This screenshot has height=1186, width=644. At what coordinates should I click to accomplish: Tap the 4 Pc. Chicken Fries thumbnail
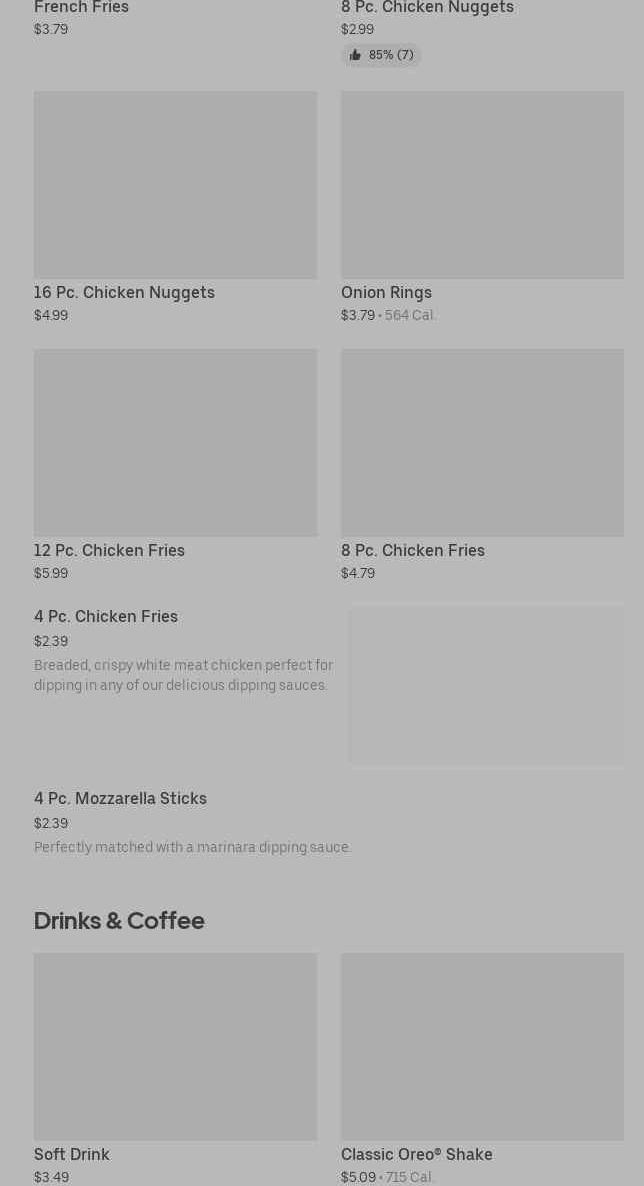click(x=486, y=686)
